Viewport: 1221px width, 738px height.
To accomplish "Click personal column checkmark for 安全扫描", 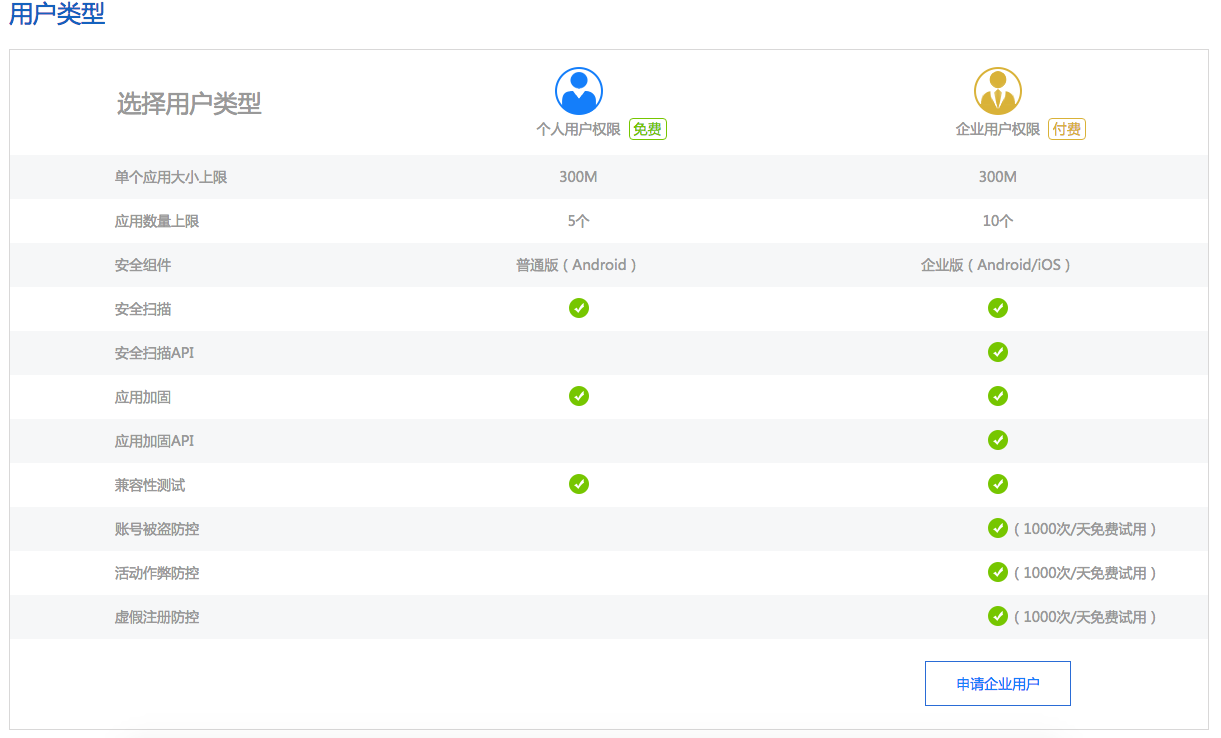I will click(579, 308).
